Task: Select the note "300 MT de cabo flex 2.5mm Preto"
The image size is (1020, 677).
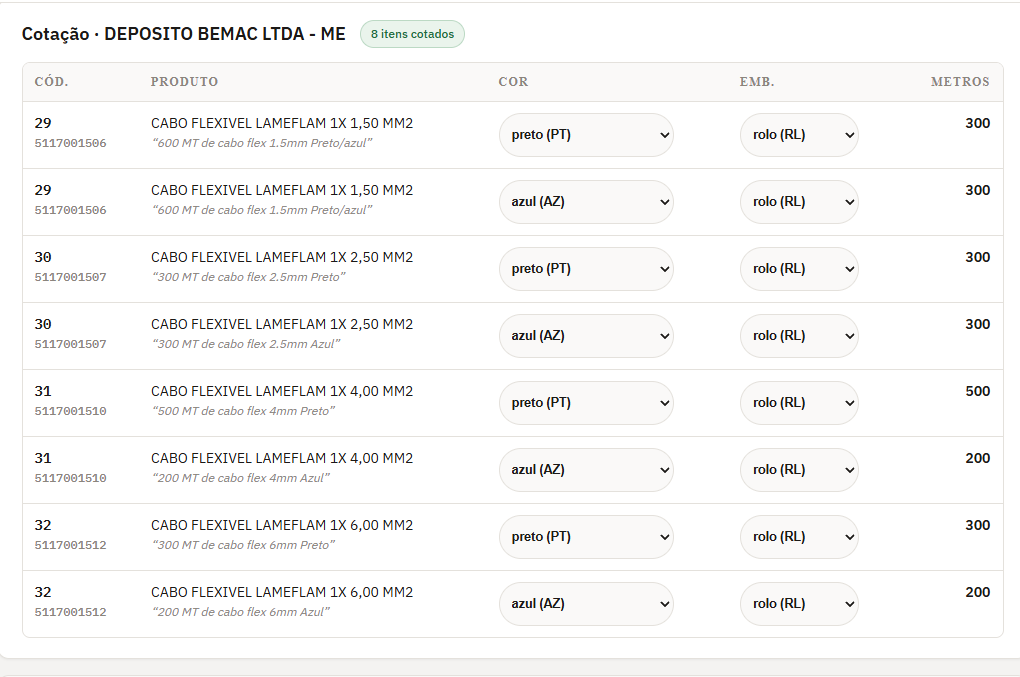Action: (x=248, y=277)
